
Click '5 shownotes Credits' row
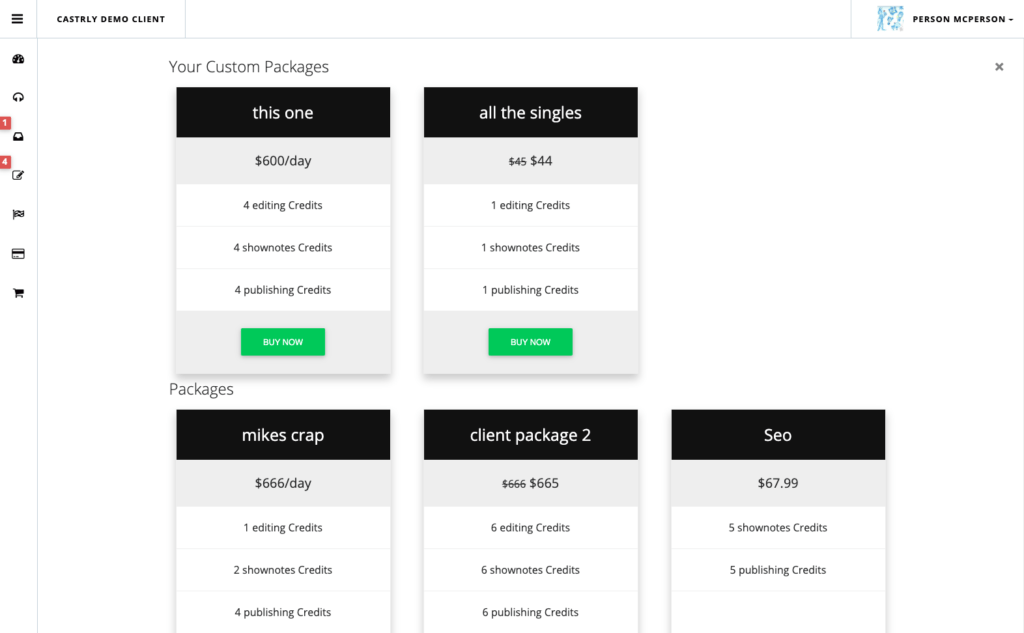(778, 528)
